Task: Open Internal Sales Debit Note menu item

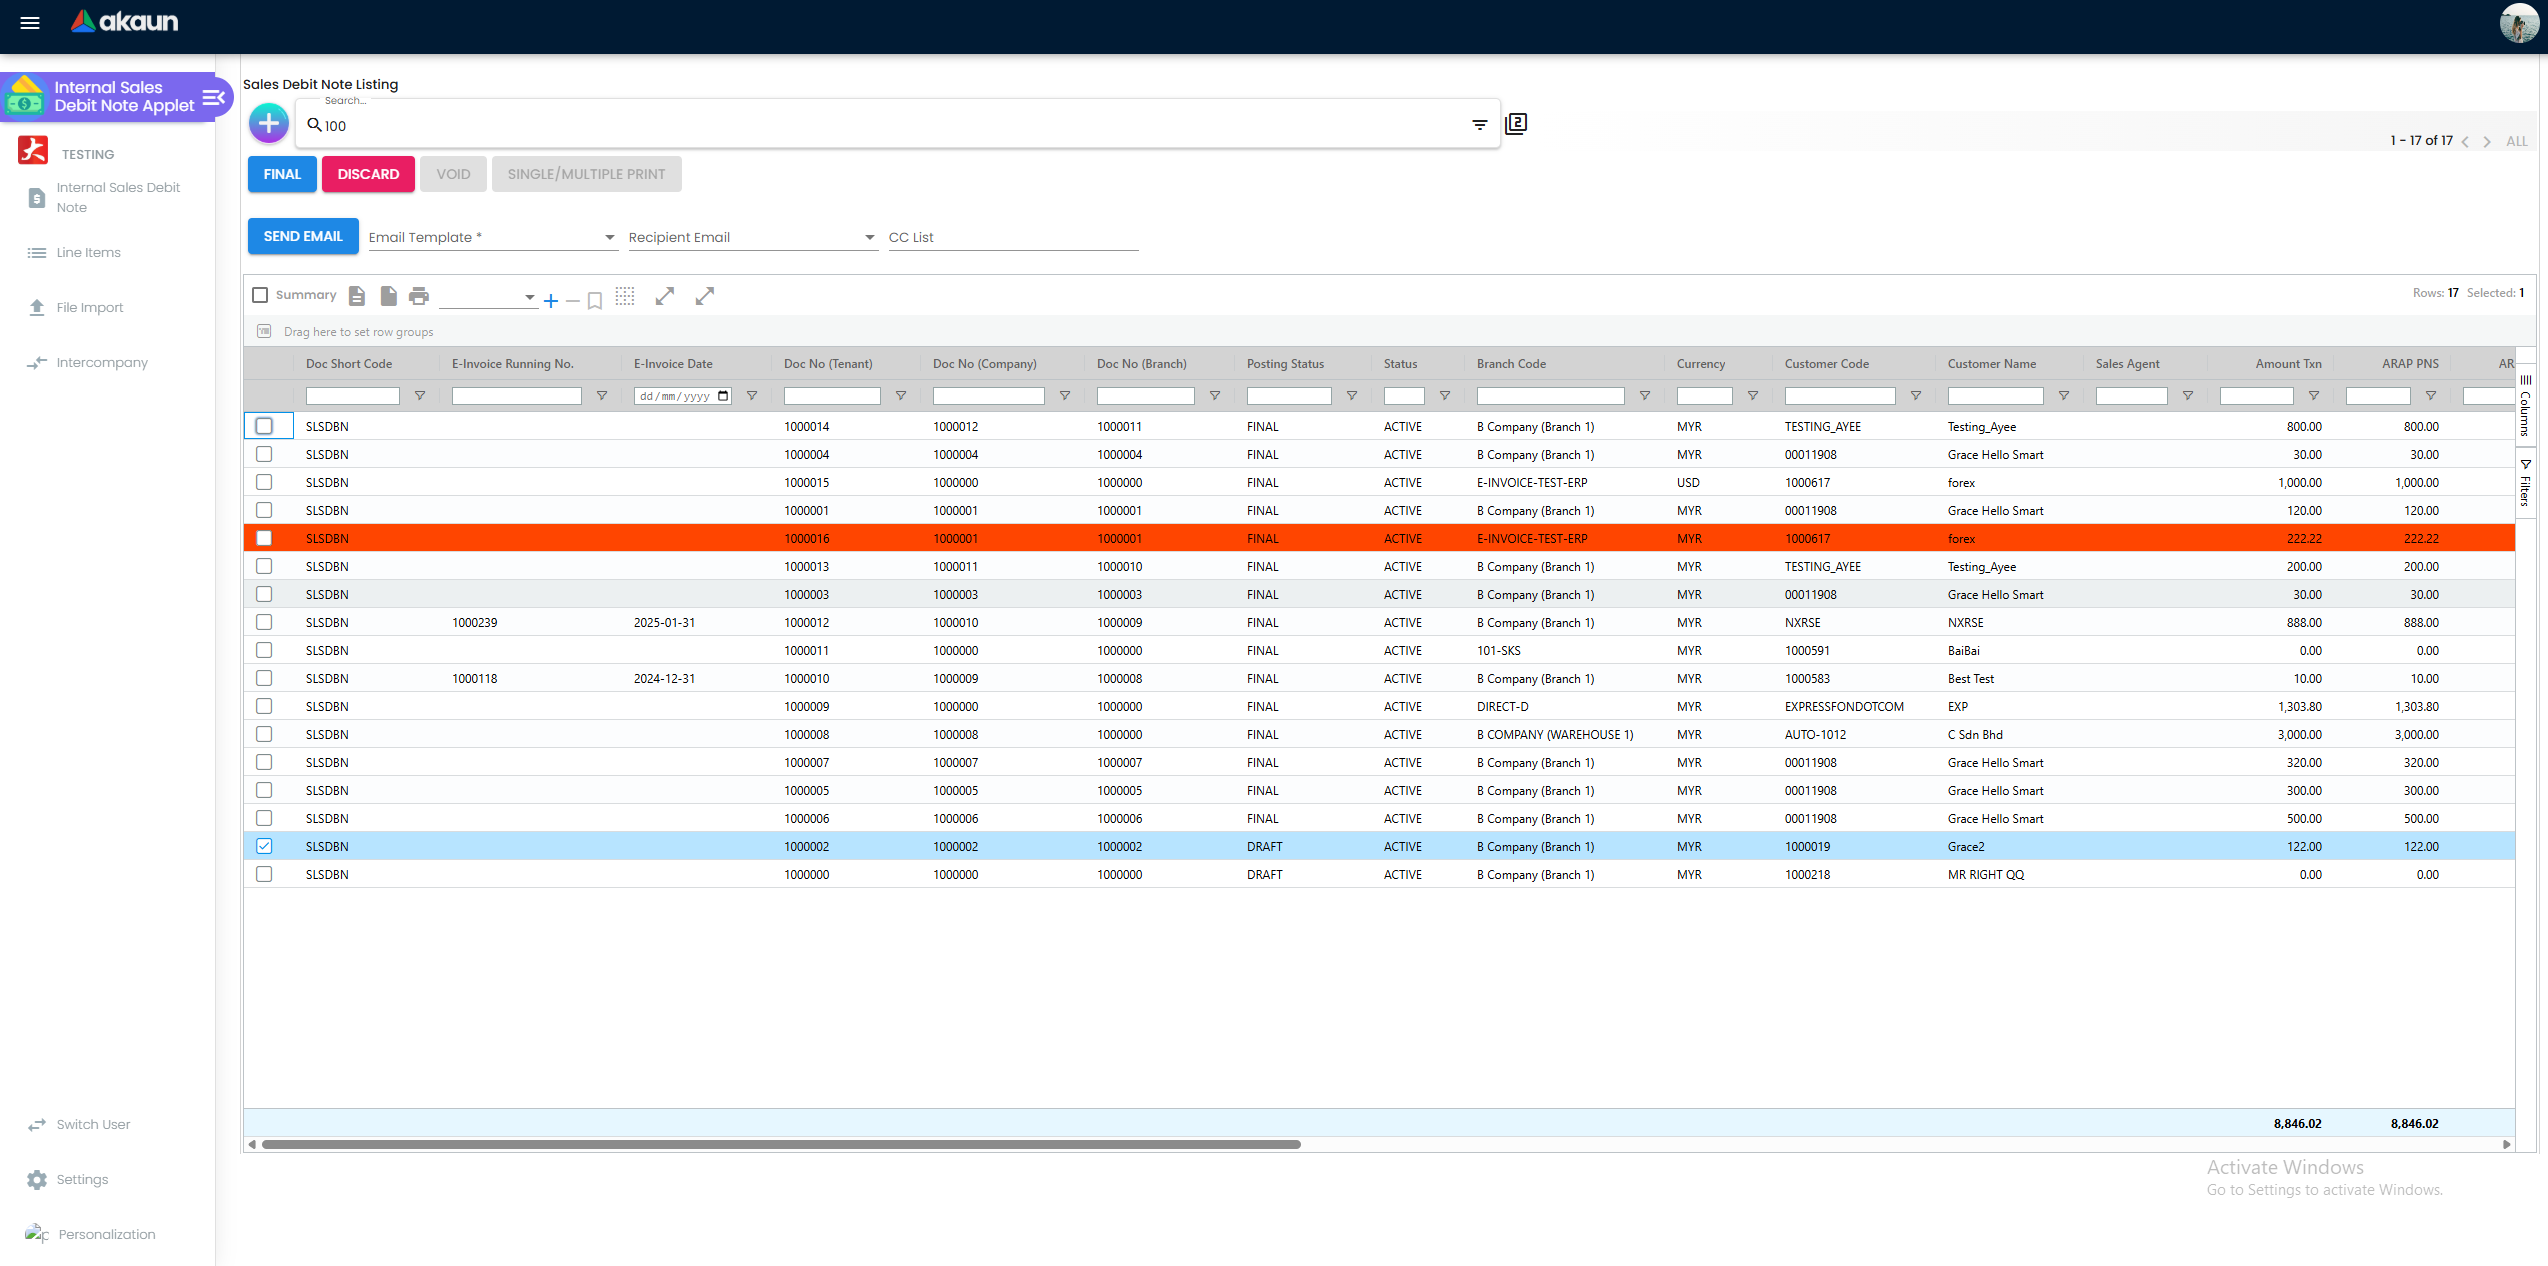Action: tap(108, 197)
